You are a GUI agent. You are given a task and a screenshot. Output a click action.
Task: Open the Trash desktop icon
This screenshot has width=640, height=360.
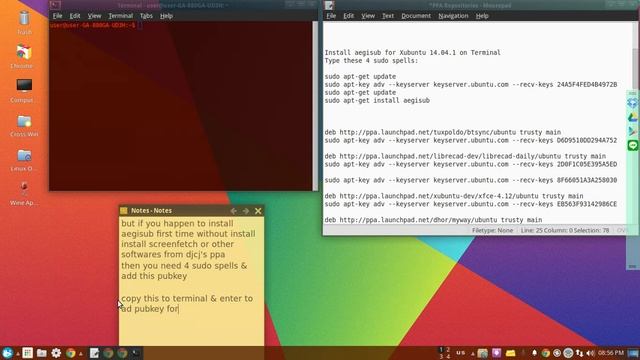(x=24, y=22)
